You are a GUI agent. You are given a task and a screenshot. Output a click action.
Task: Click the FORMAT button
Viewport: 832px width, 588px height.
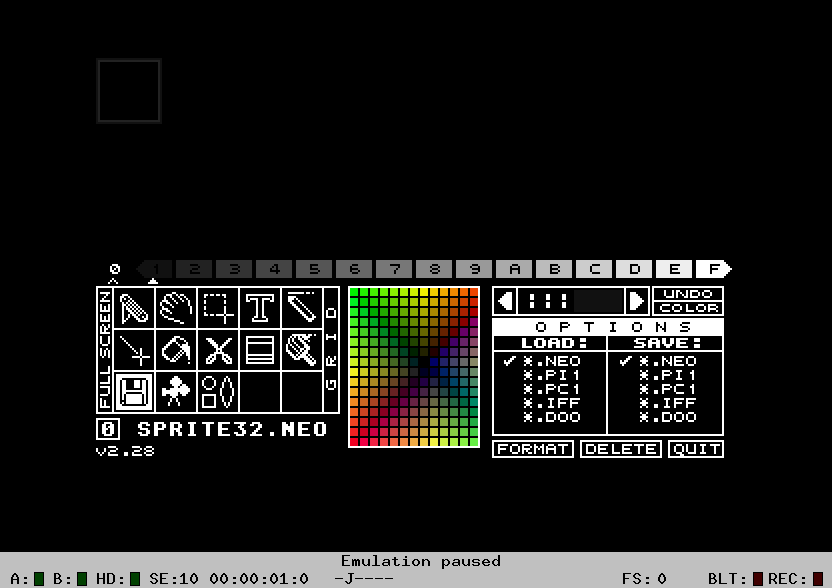tap(533, 449)
